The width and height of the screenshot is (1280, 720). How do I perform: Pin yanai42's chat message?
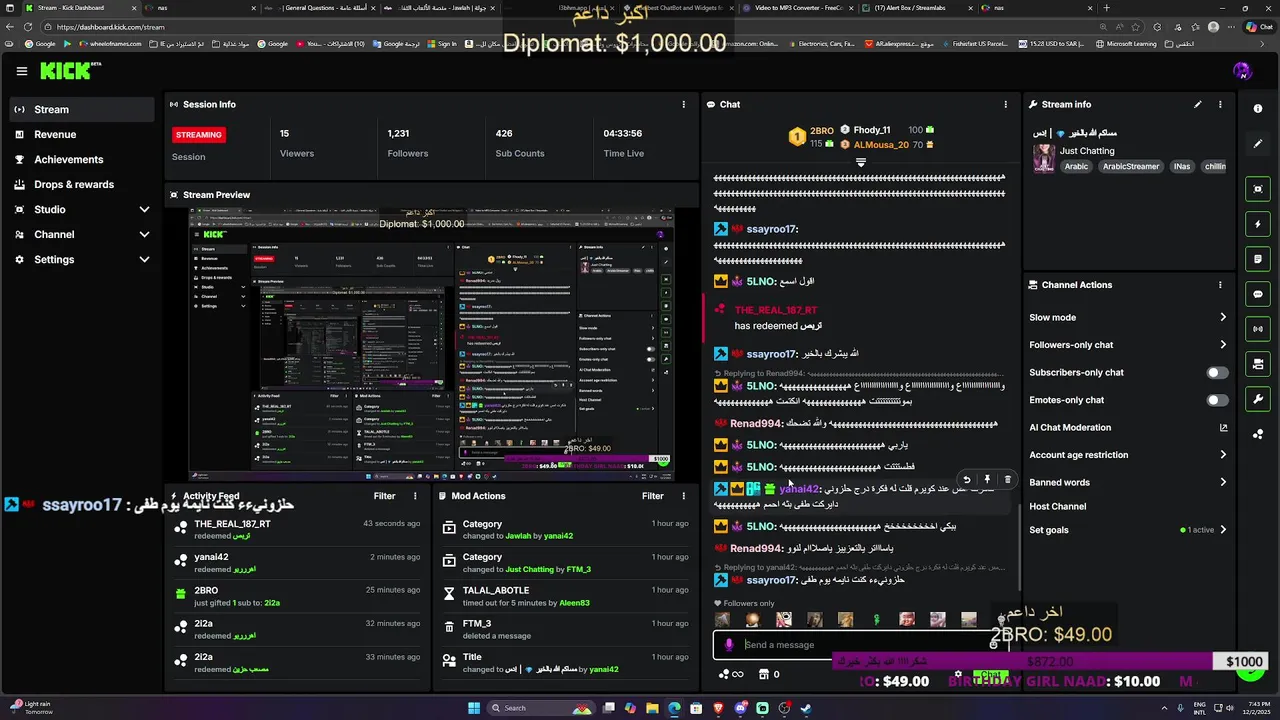point(987,480)
